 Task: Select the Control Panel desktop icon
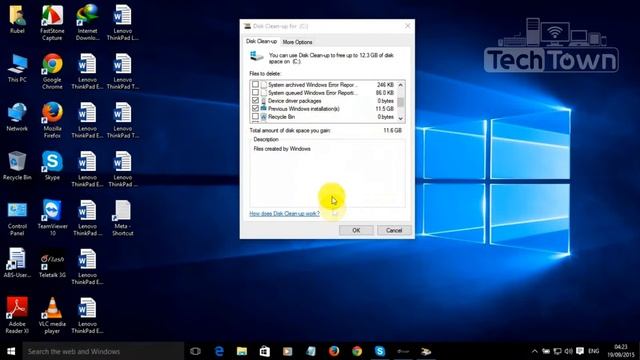[x=17, y=219]
